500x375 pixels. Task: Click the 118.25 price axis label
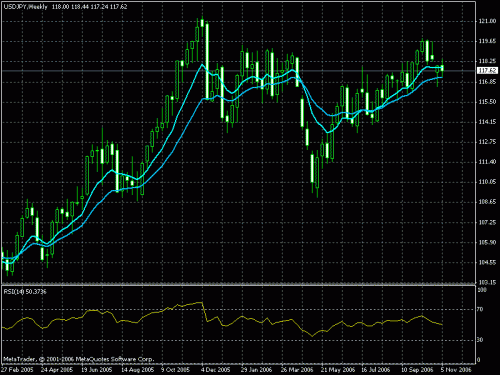coord(487,61)
